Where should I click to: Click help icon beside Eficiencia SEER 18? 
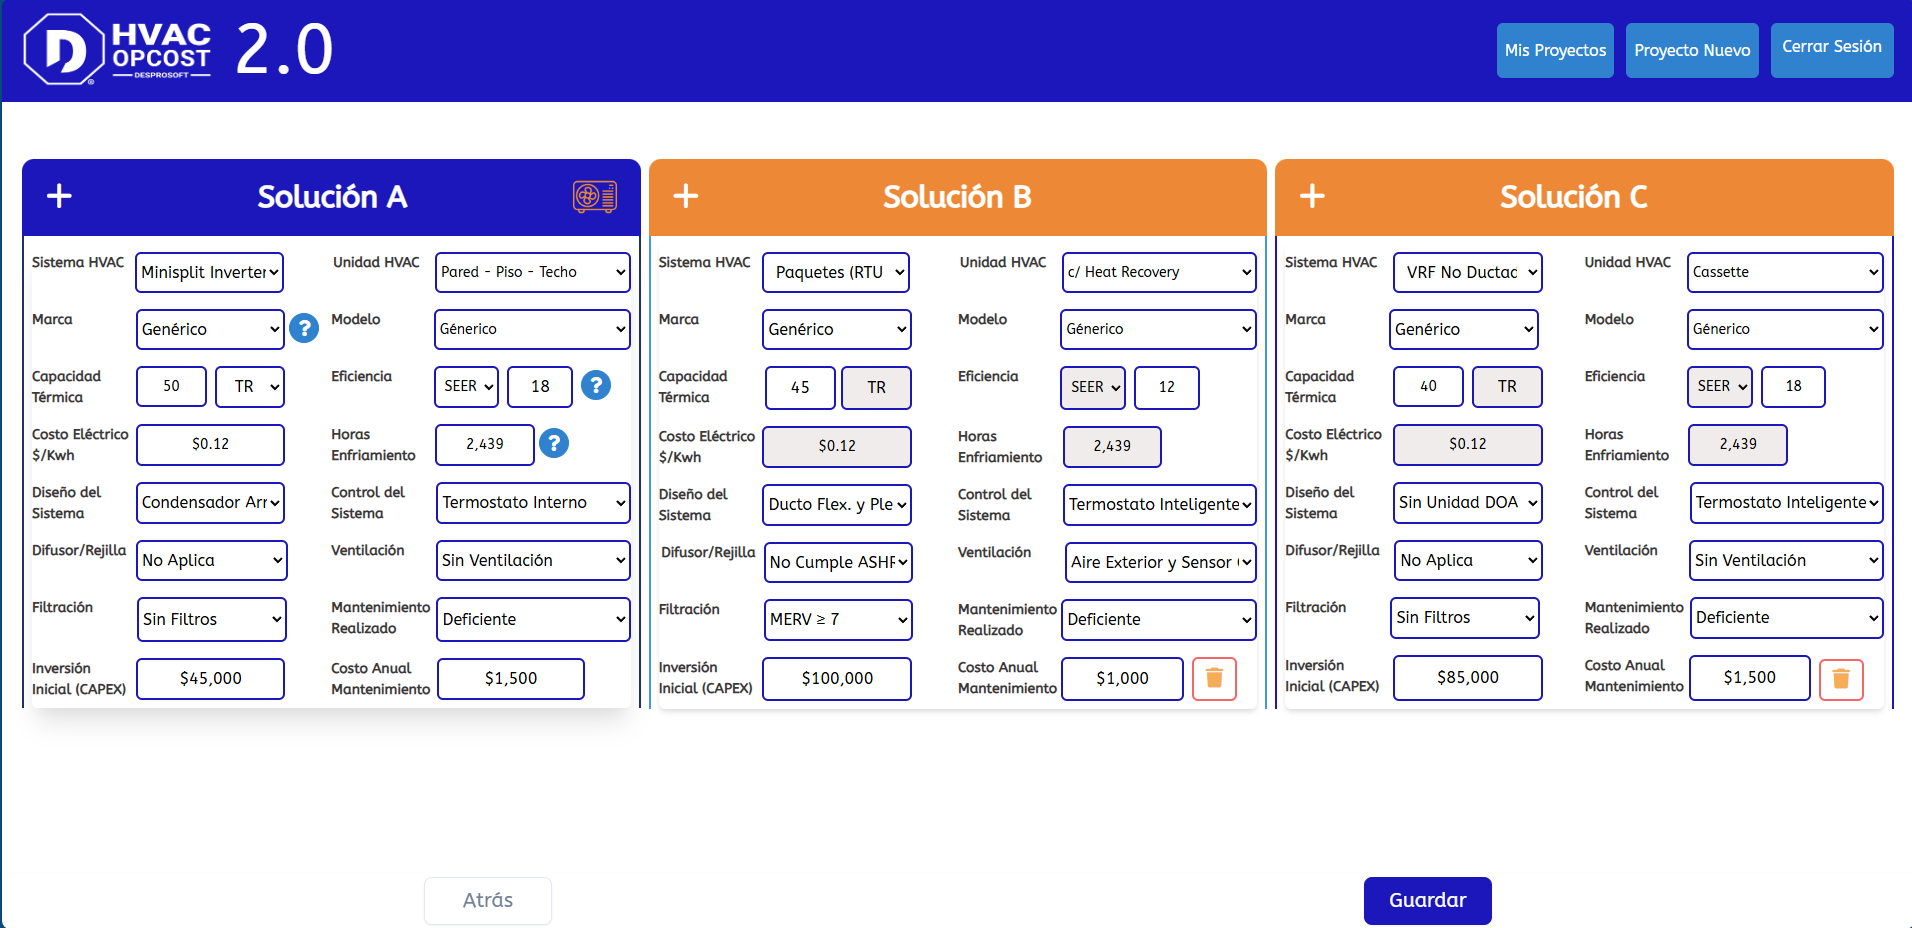click(x=596, y=385)
